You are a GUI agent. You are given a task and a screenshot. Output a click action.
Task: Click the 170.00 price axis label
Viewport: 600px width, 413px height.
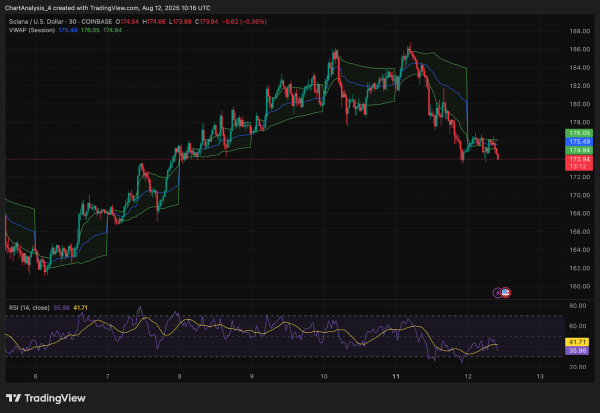click(x=579, y=195)
